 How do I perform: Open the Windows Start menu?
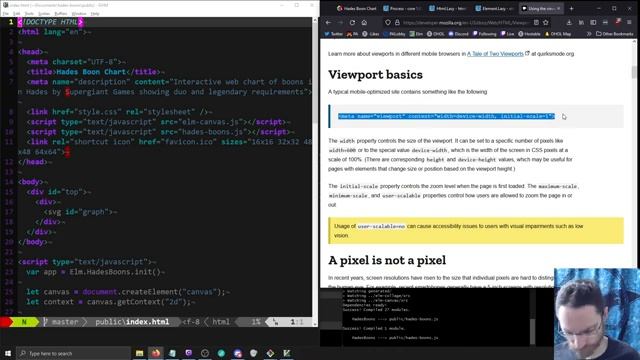point(8,353)
